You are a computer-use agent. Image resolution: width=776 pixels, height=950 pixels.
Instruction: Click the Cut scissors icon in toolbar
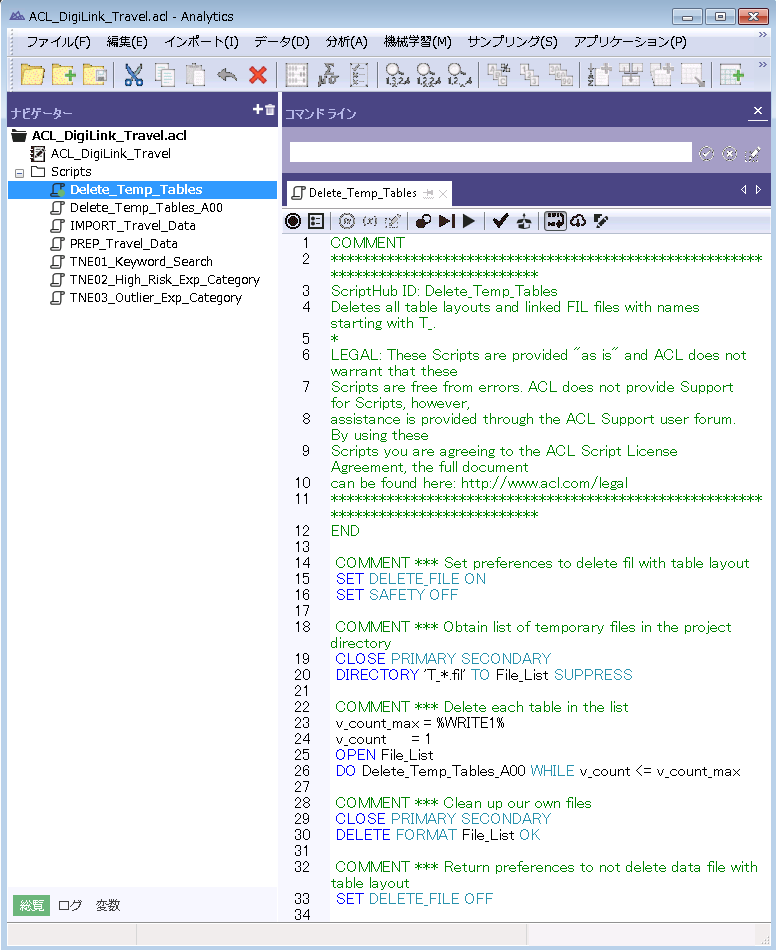click(x=133, y=75)
